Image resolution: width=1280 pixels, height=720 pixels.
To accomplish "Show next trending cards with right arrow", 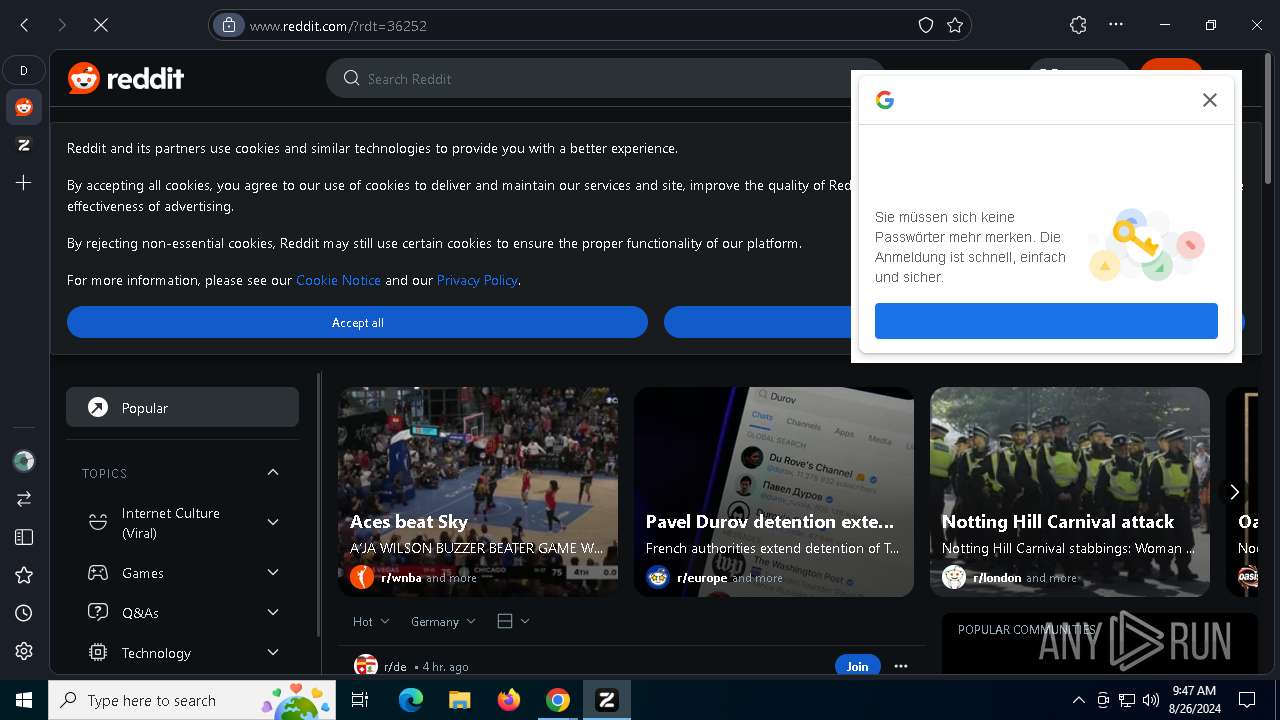I will coord(1234,492).
